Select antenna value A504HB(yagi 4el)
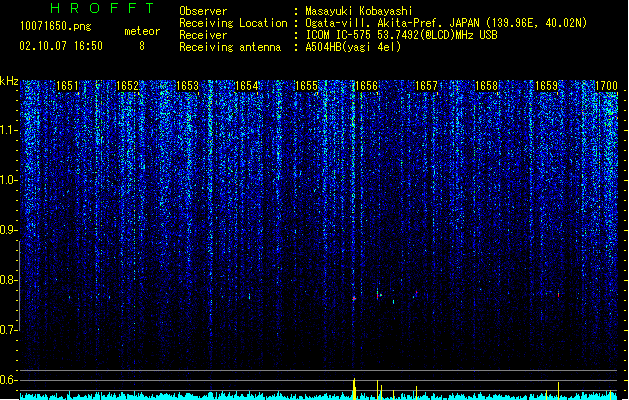 point(353,47)
